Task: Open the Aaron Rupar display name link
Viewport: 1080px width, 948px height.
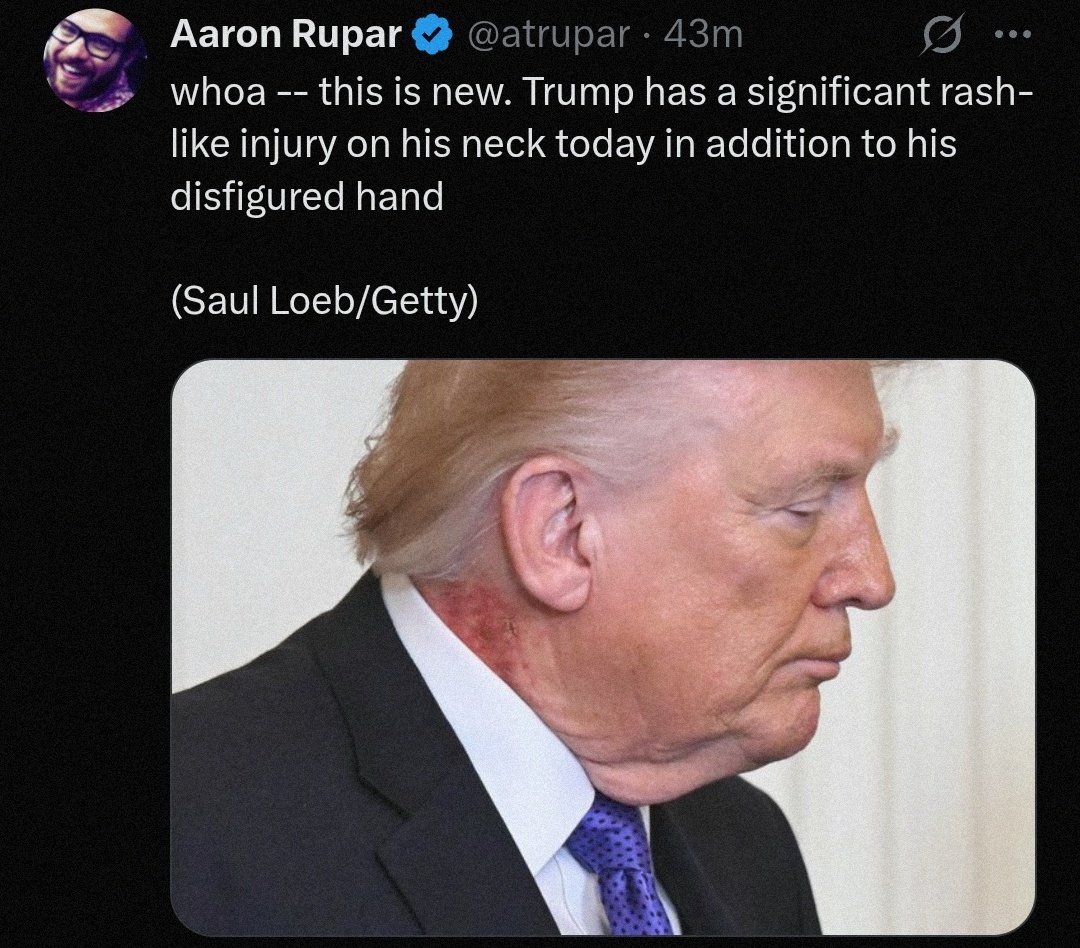Action: [x=286, y=34]
